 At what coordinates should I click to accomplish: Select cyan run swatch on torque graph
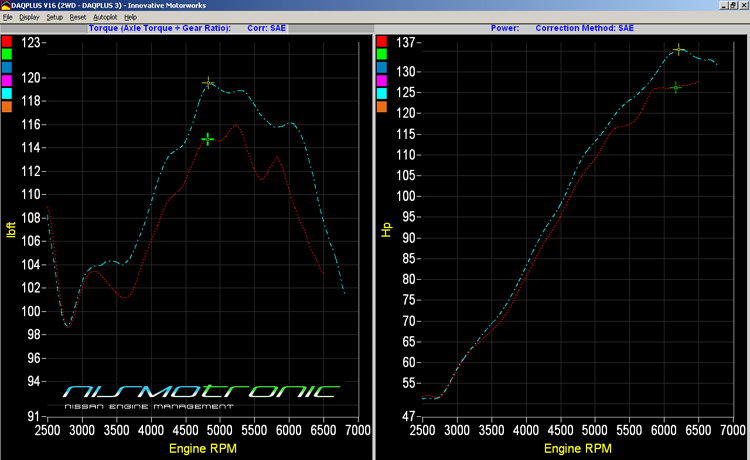7,92
